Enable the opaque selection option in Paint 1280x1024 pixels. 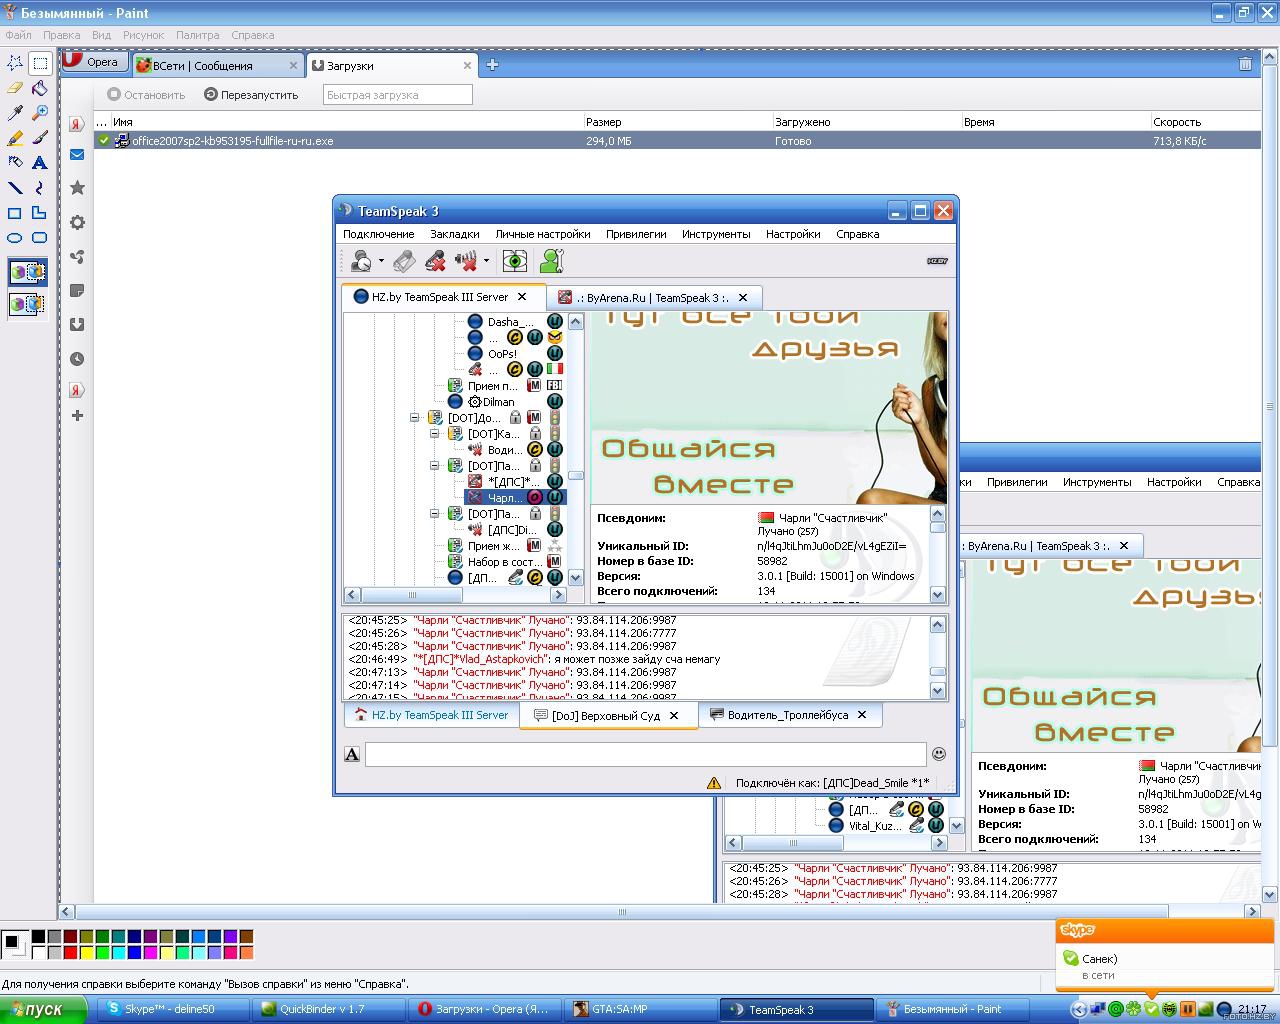tap(28, 272)
